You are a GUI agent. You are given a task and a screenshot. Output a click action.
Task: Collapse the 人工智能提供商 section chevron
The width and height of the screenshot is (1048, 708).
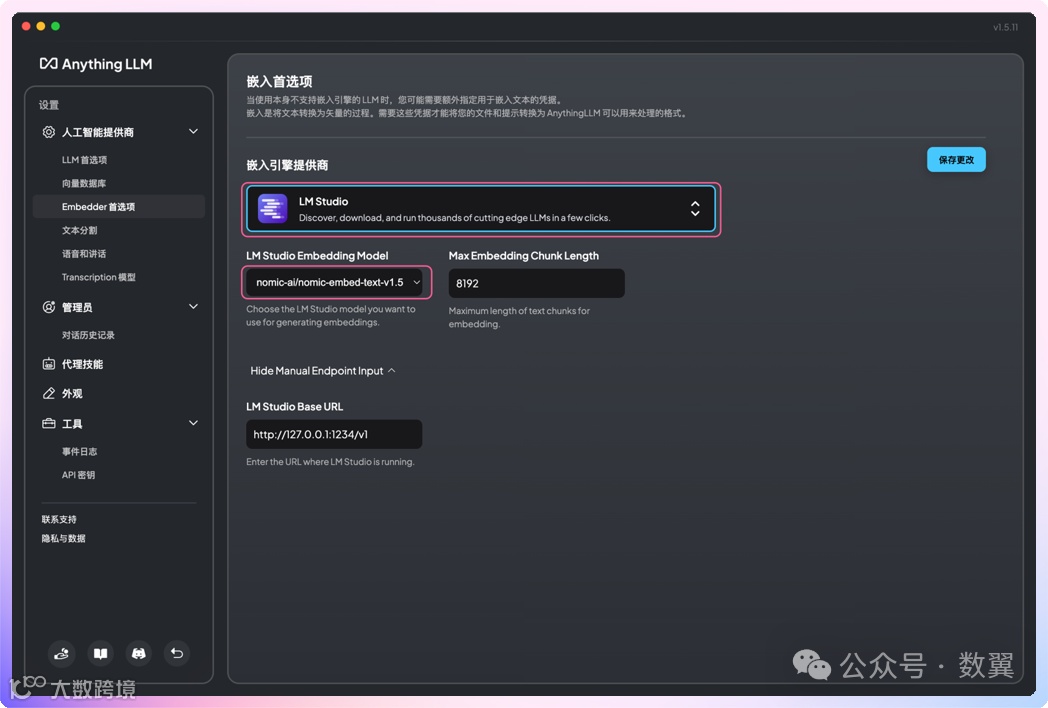point(193,132)
